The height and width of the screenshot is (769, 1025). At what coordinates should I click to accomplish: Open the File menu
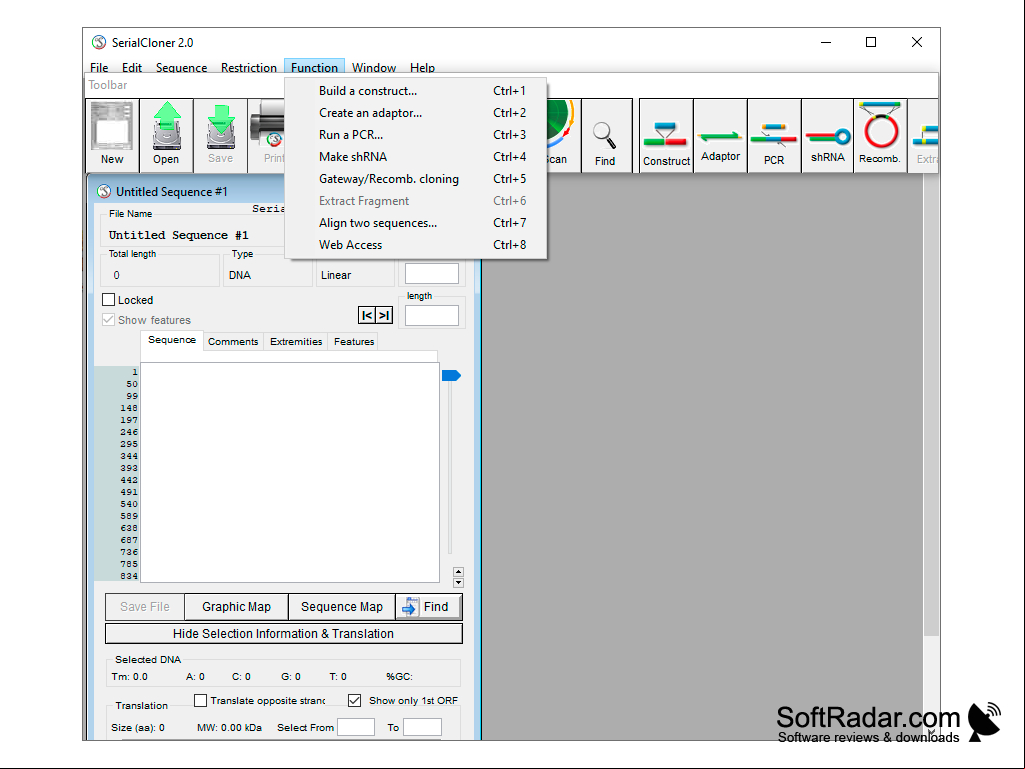[x=99, y=67]
